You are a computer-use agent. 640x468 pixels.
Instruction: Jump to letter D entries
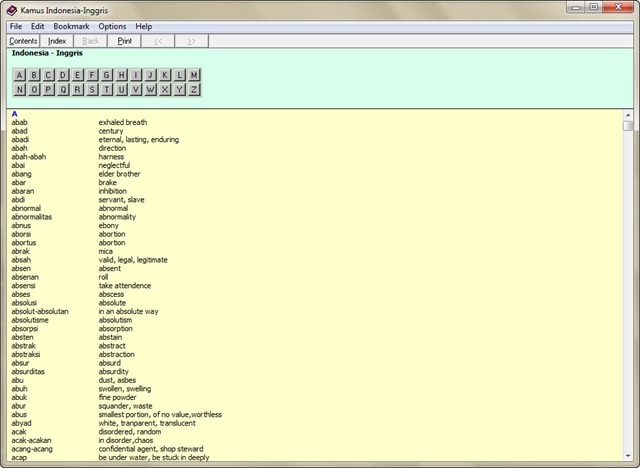[63, 75]
